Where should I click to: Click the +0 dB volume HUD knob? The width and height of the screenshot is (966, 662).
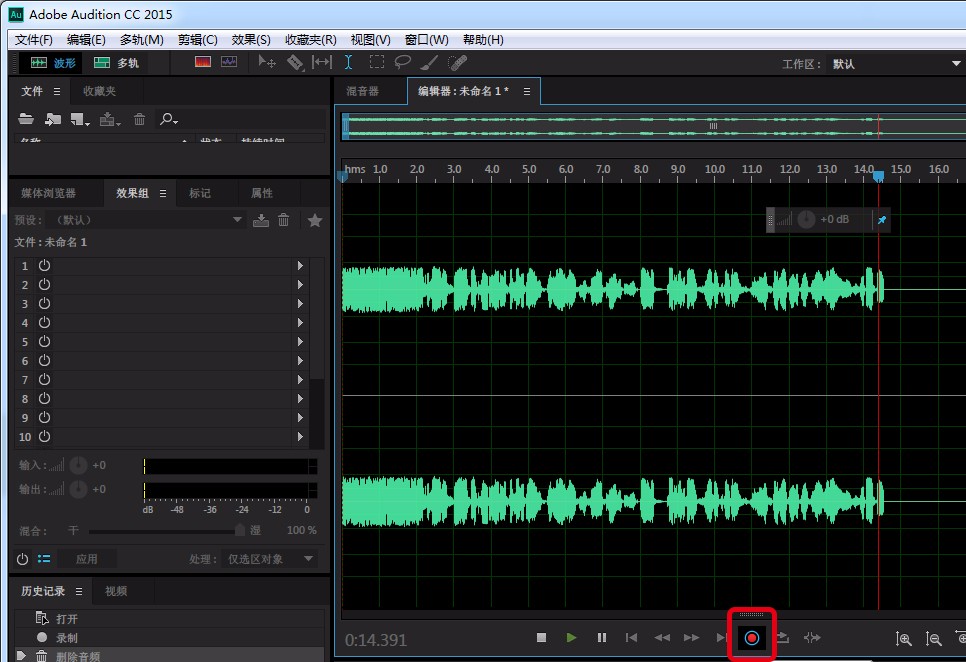click(x=806, y=219)
